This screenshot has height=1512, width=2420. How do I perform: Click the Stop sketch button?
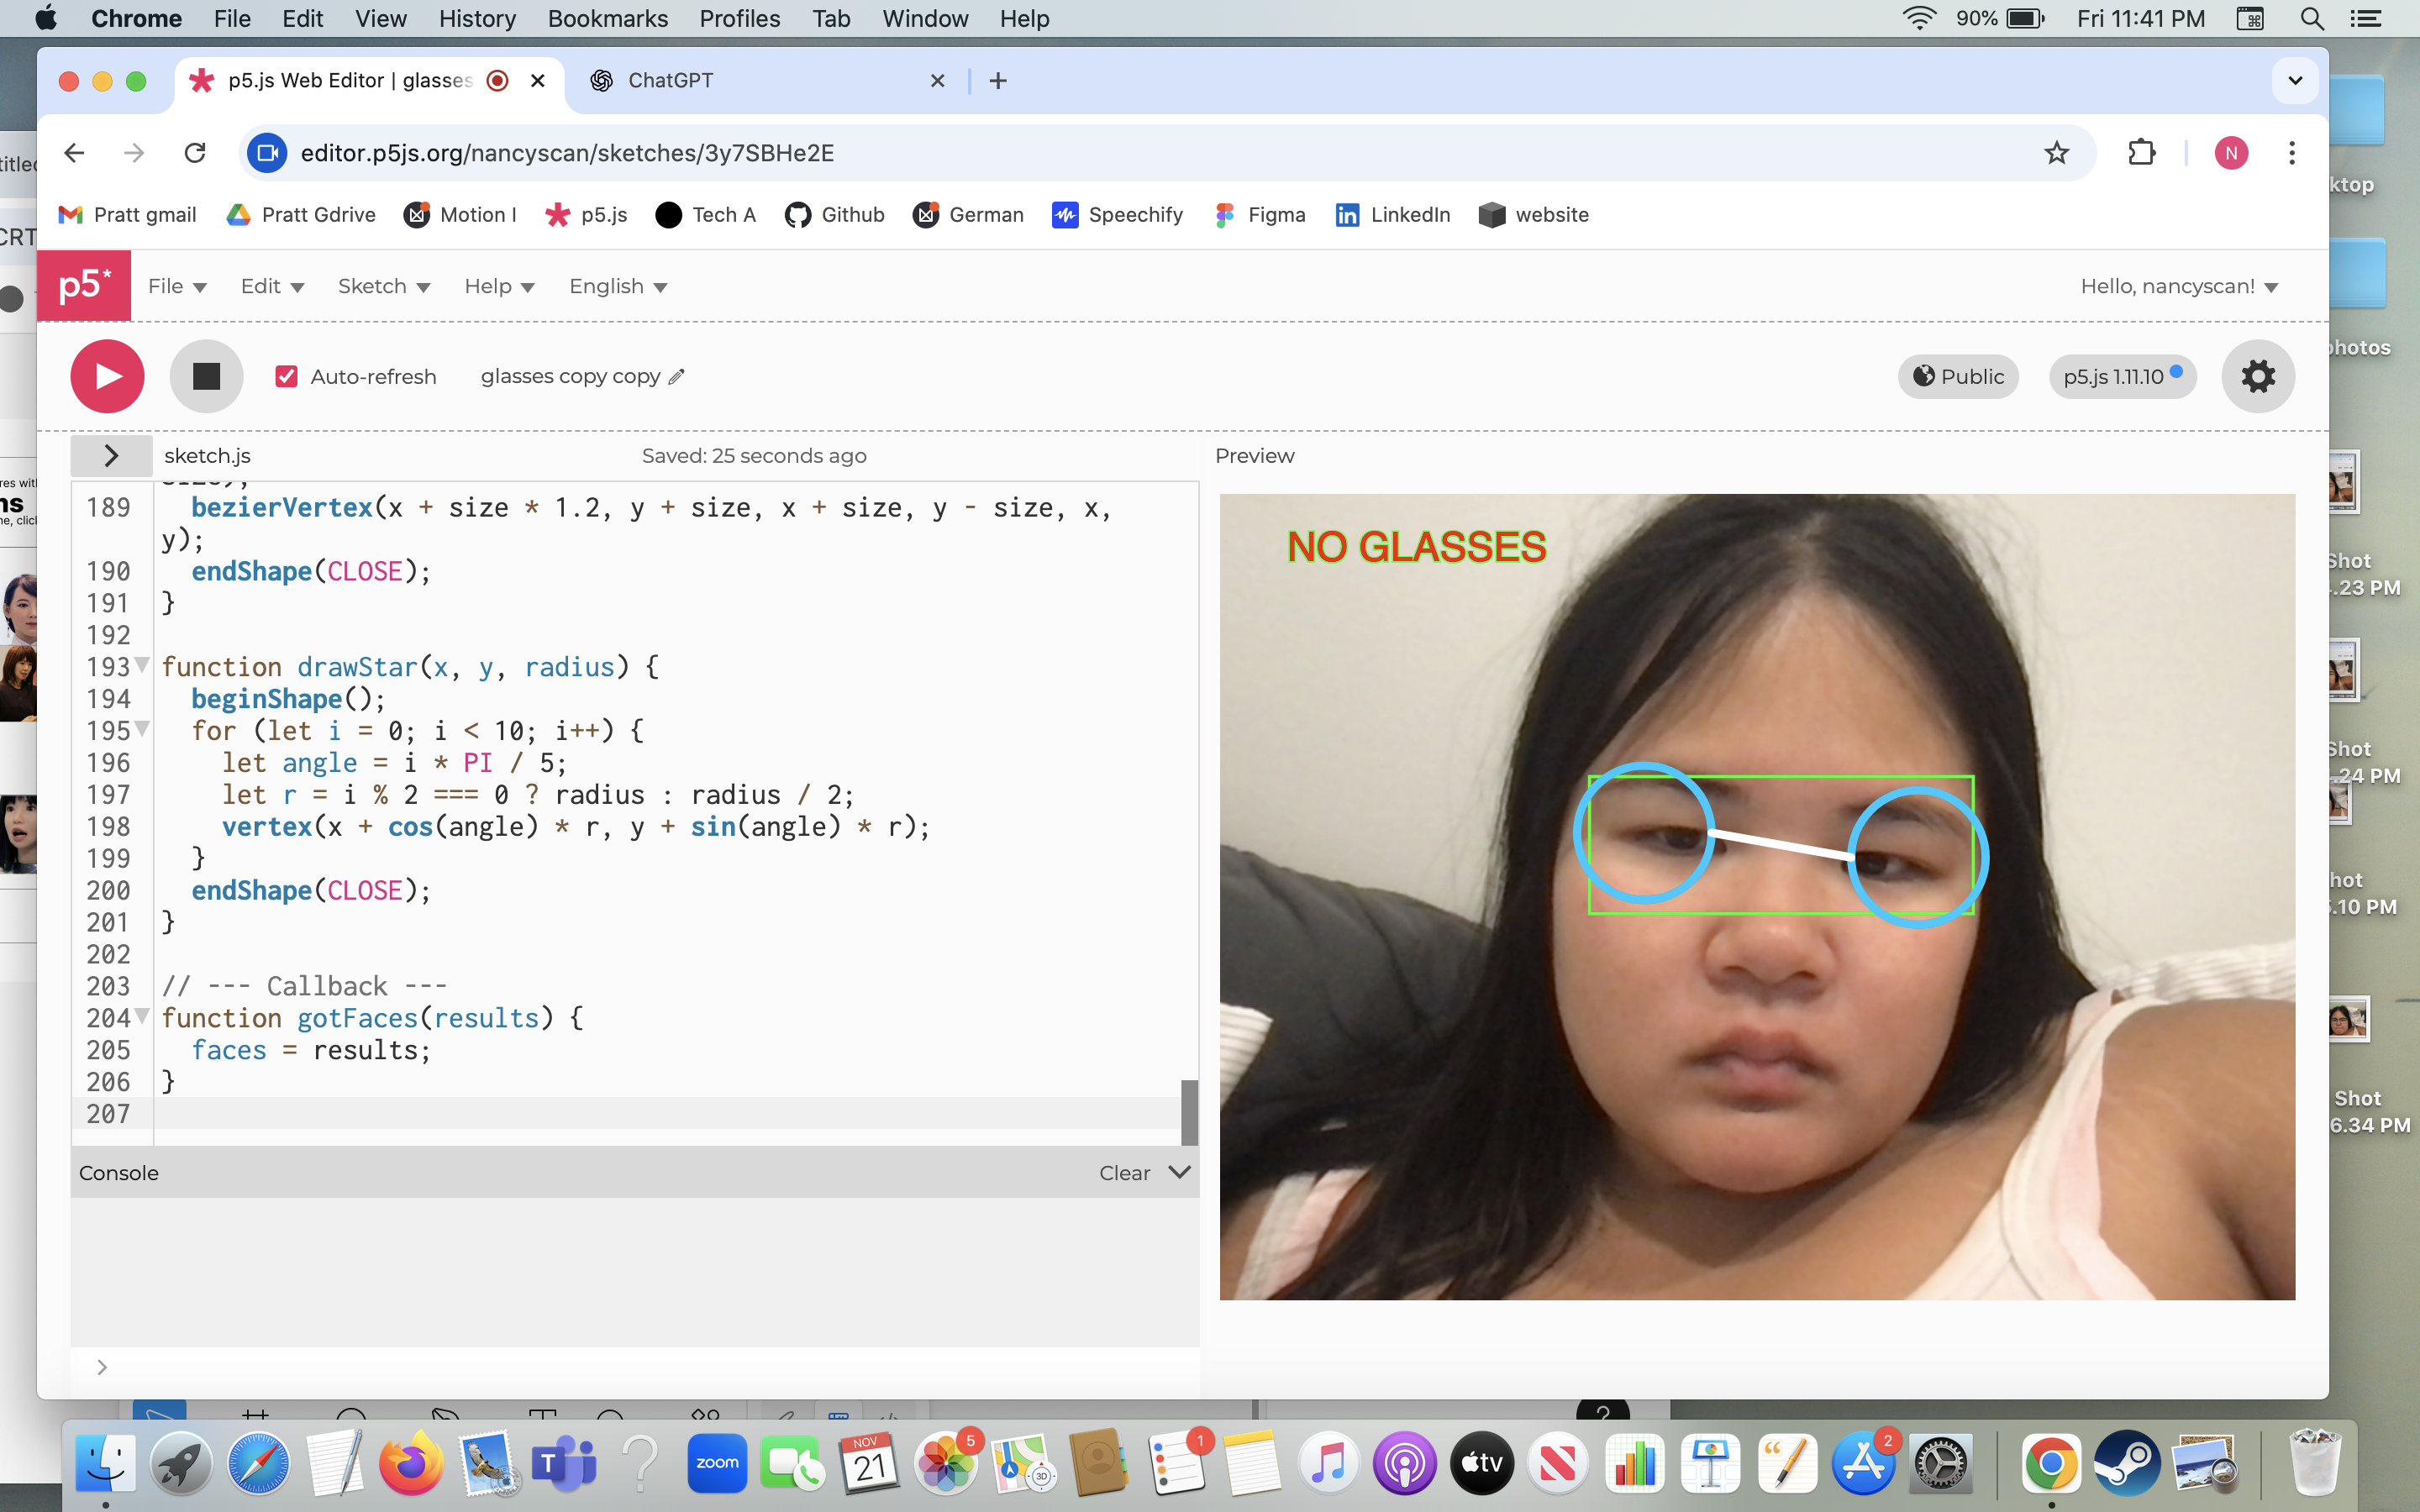pyautogui.click(x=206, y=376)
